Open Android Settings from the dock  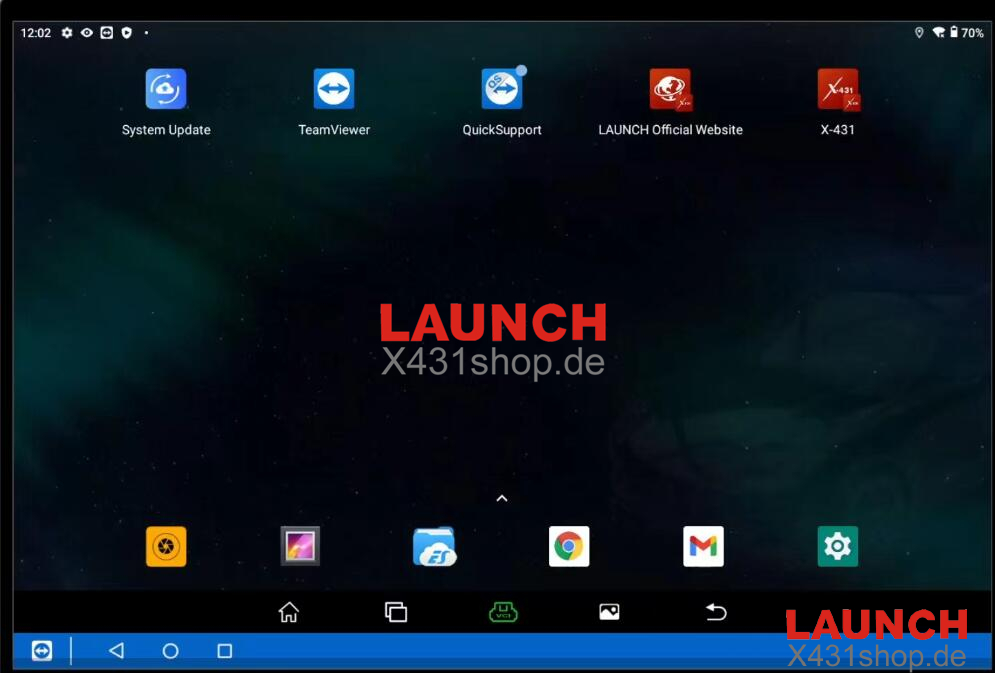[x=837, y=546]
